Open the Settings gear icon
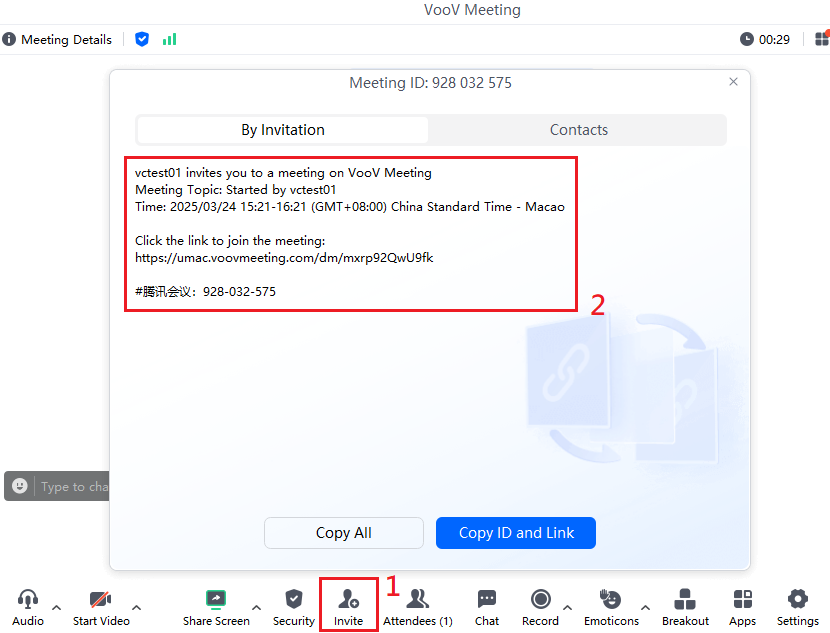This screenshot has height=633, width=830. pyautogui.click(x=798, y=600)
